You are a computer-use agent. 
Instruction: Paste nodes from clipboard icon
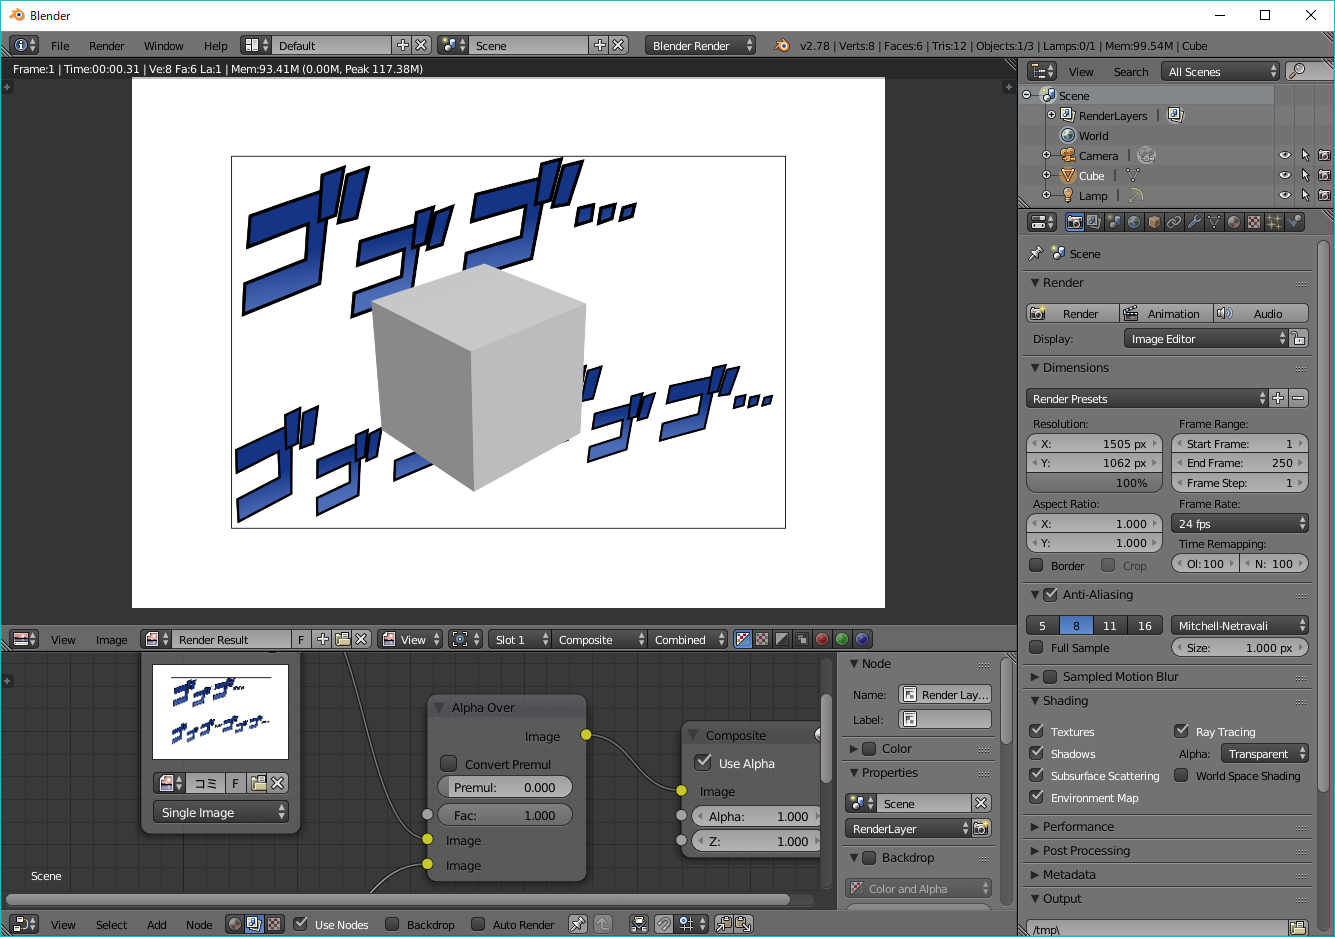[x=743, y=924]
